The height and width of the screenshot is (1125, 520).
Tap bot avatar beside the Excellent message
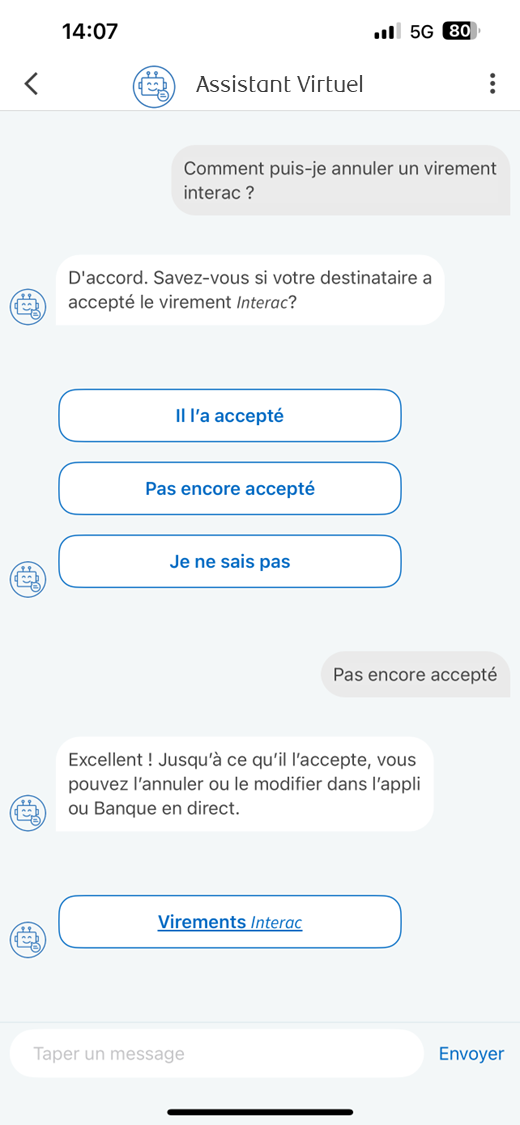[x=28, y=812]
